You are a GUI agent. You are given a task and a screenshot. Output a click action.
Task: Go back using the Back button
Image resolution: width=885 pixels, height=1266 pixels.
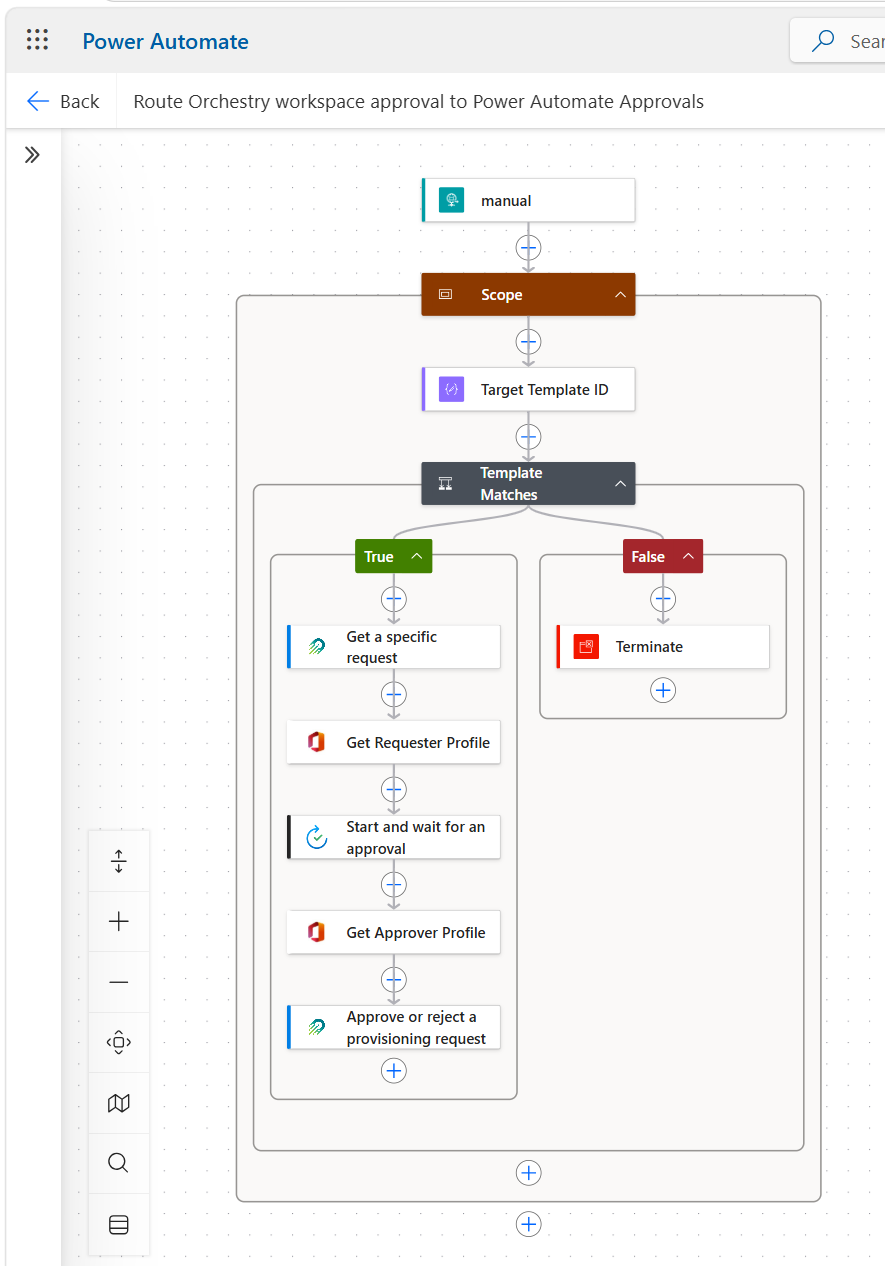tap(63, 101)
